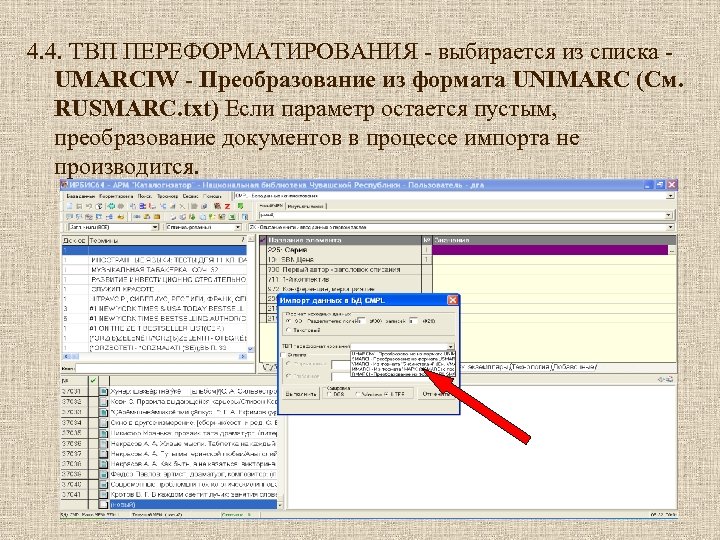Click the Термины column header
Screen dimensions: 720x540
point(167,240)
